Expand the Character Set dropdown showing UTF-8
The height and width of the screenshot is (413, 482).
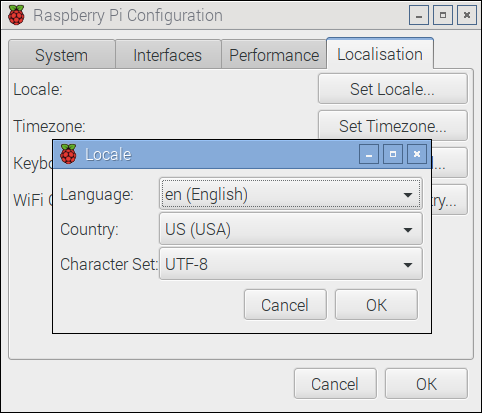tap(291, 264)
